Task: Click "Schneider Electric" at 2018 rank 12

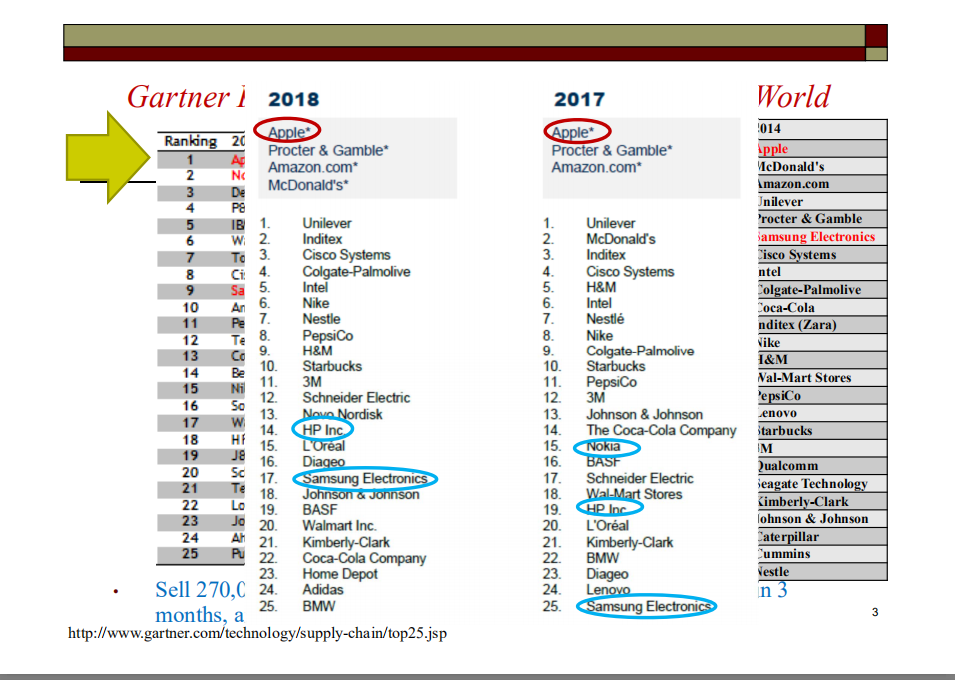Action: tap(356, 398)
